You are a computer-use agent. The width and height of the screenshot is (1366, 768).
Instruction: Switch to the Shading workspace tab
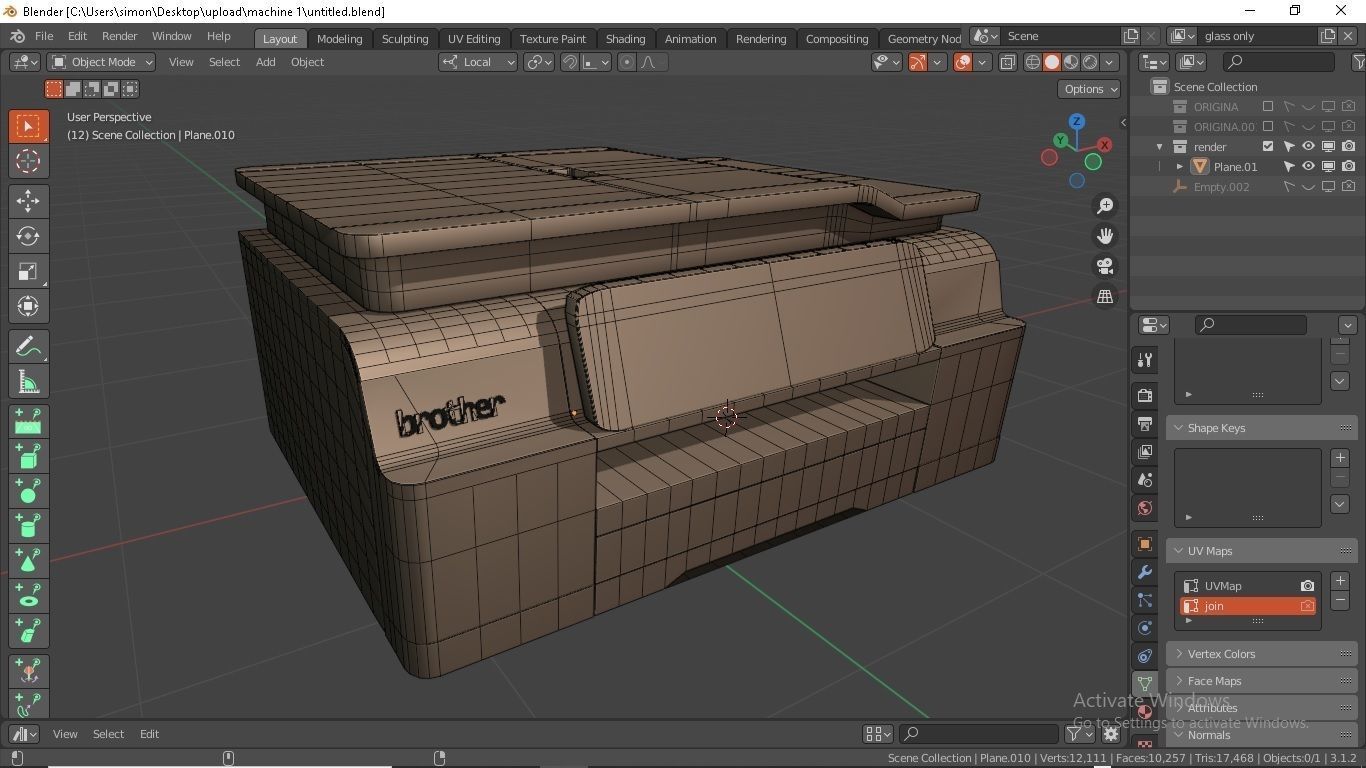[625, 38]
